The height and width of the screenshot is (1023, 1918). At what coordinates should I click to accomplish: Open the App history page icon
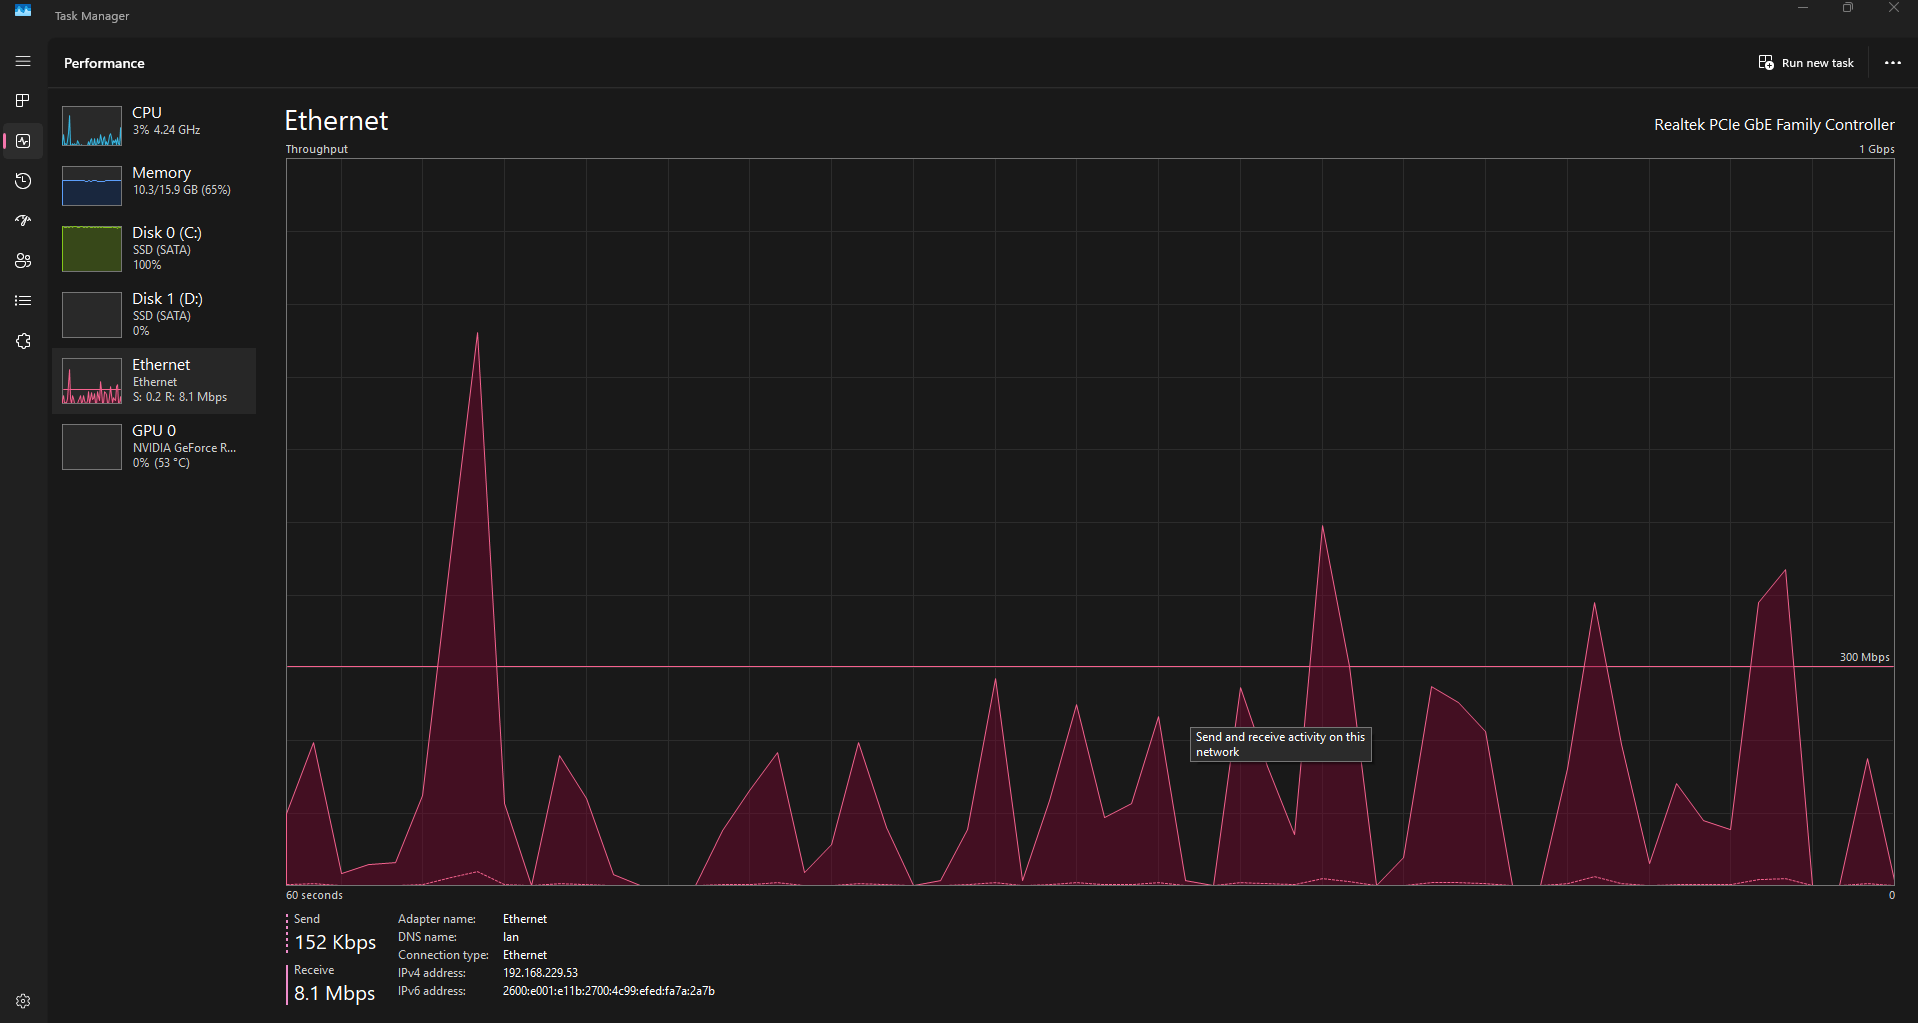[22, 181]
